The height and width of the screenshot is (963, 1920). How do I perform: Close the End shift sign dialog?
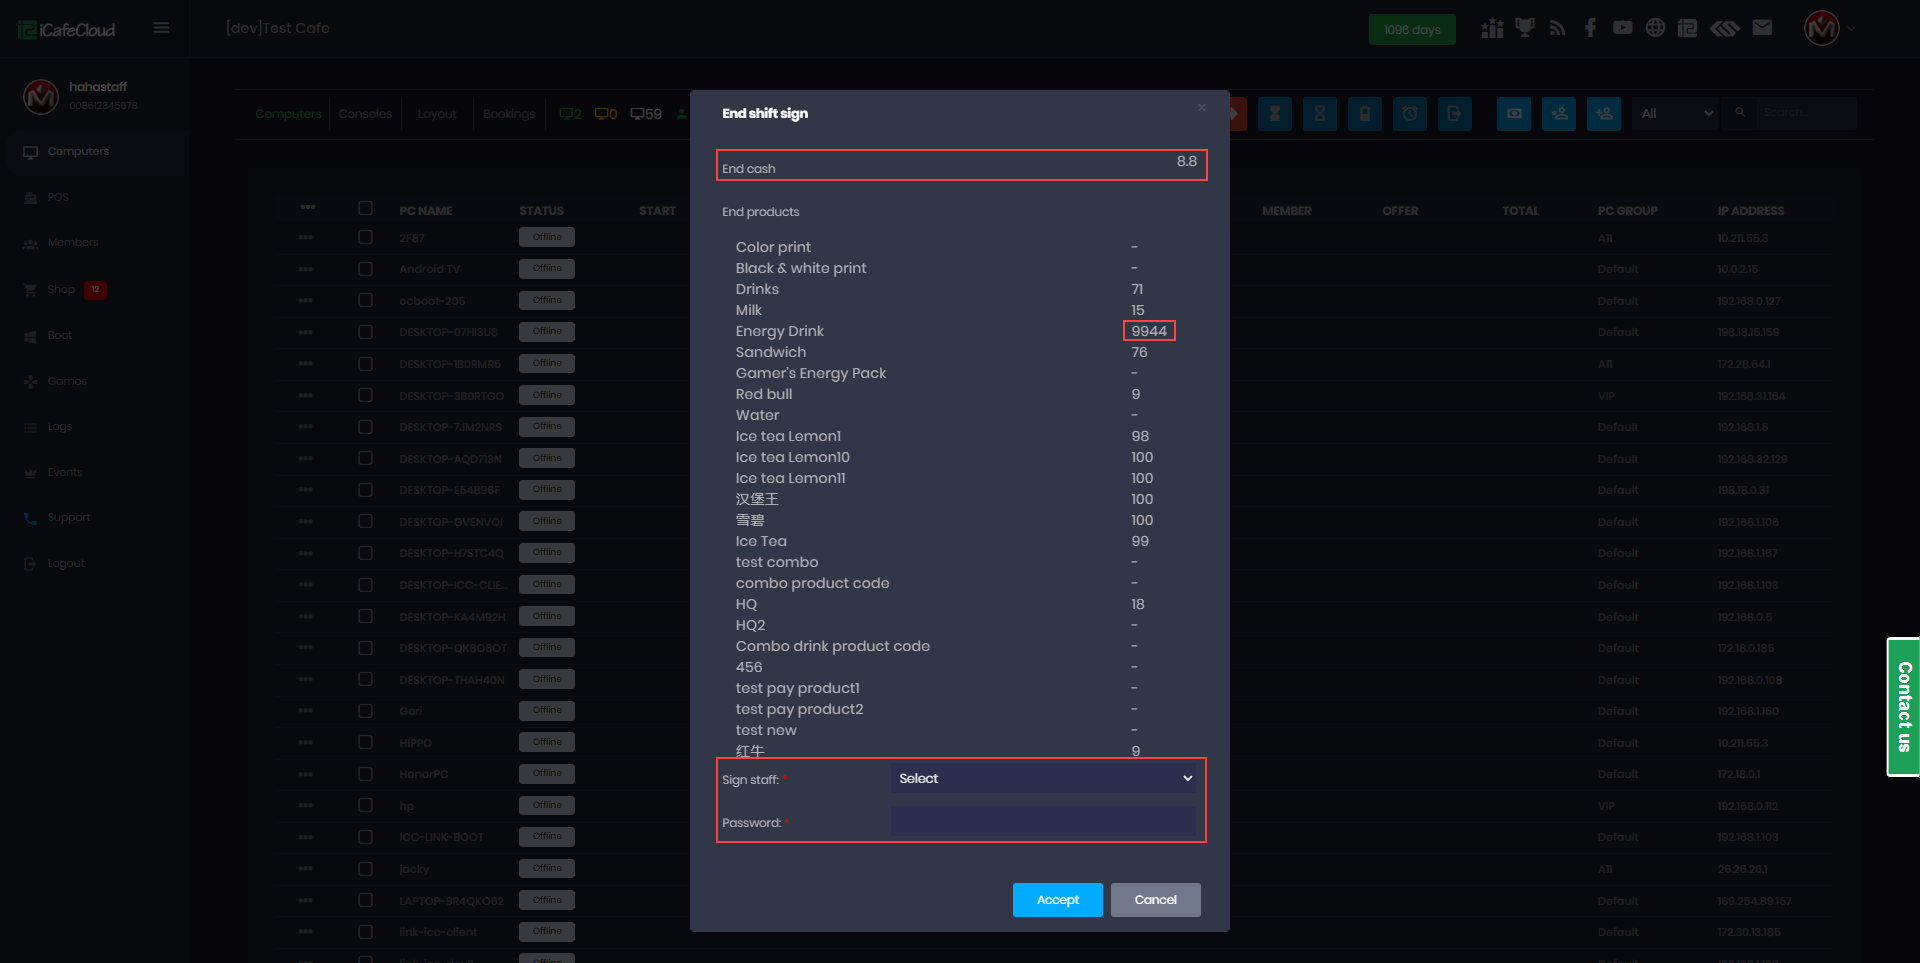[x=1201, y=108]
